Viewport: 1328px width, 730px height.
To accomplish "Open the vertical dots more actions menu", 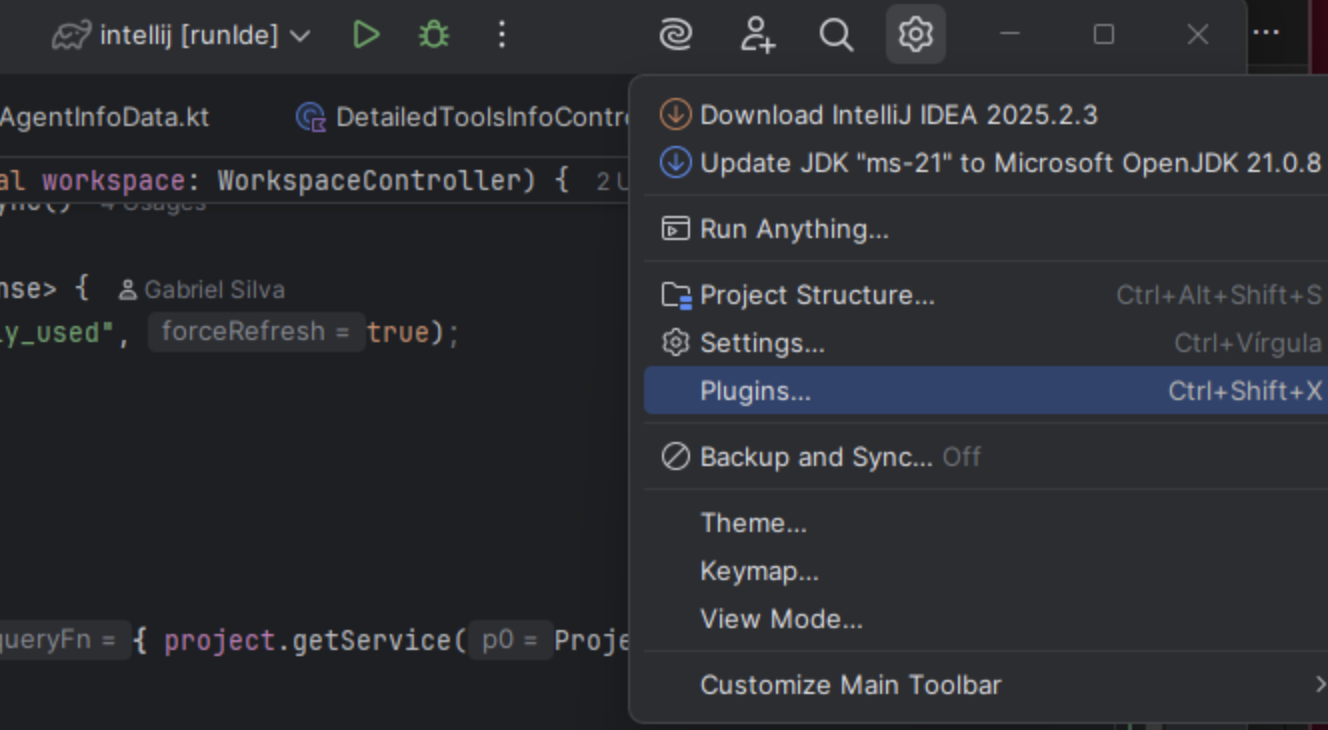I will [502, 36].
